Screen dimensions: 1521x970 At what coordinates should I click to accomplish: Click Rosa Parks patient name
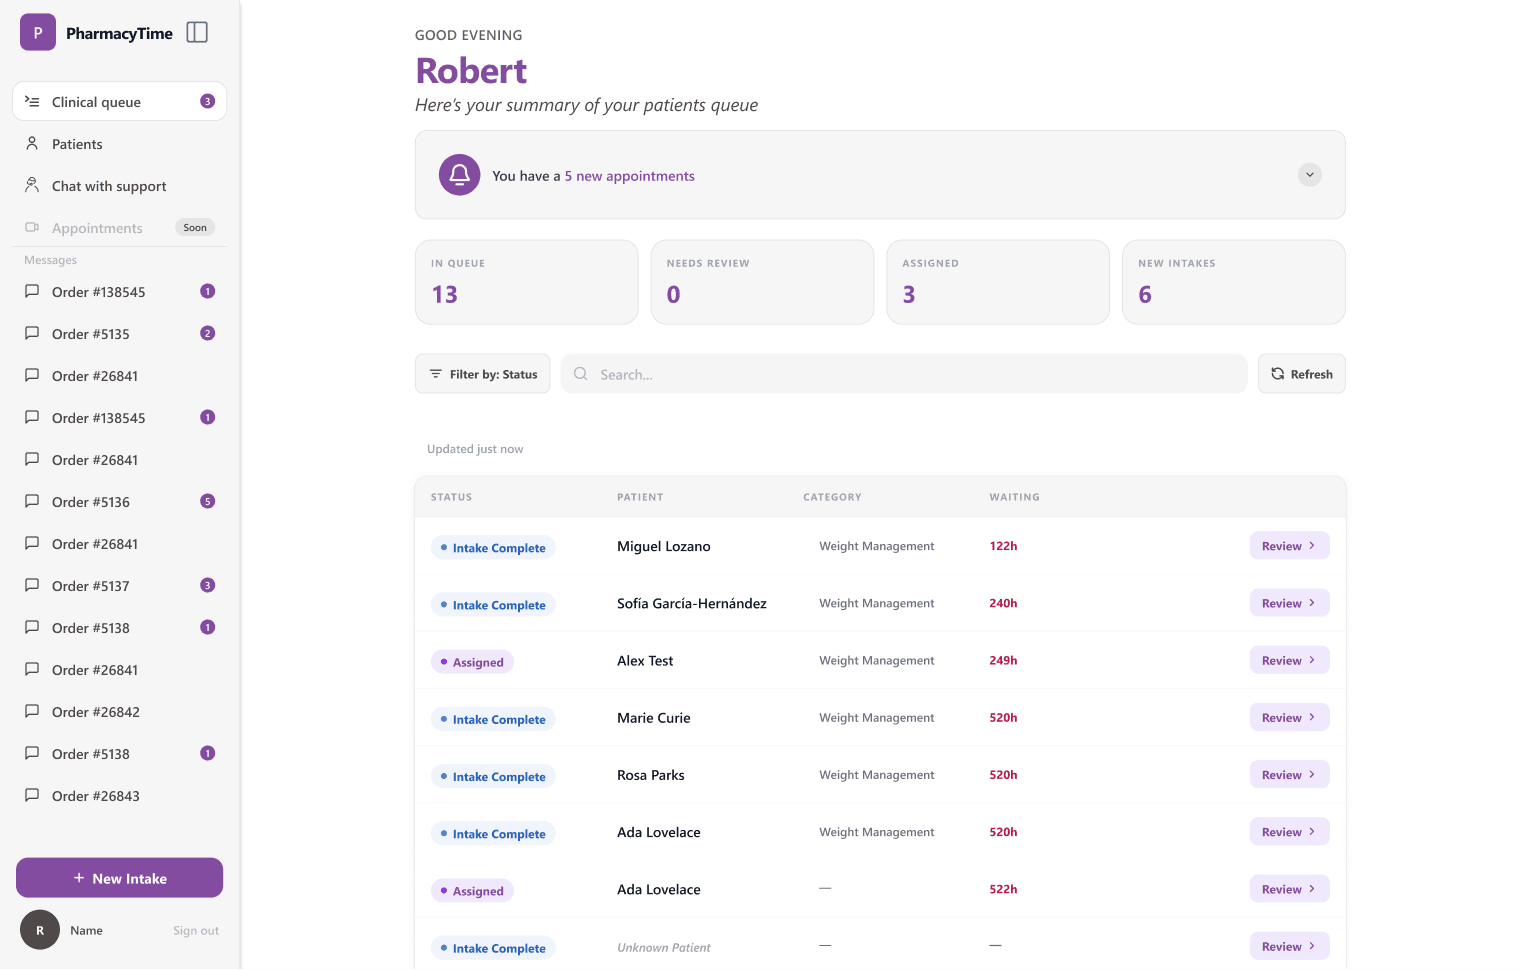(x=651, y=775)
